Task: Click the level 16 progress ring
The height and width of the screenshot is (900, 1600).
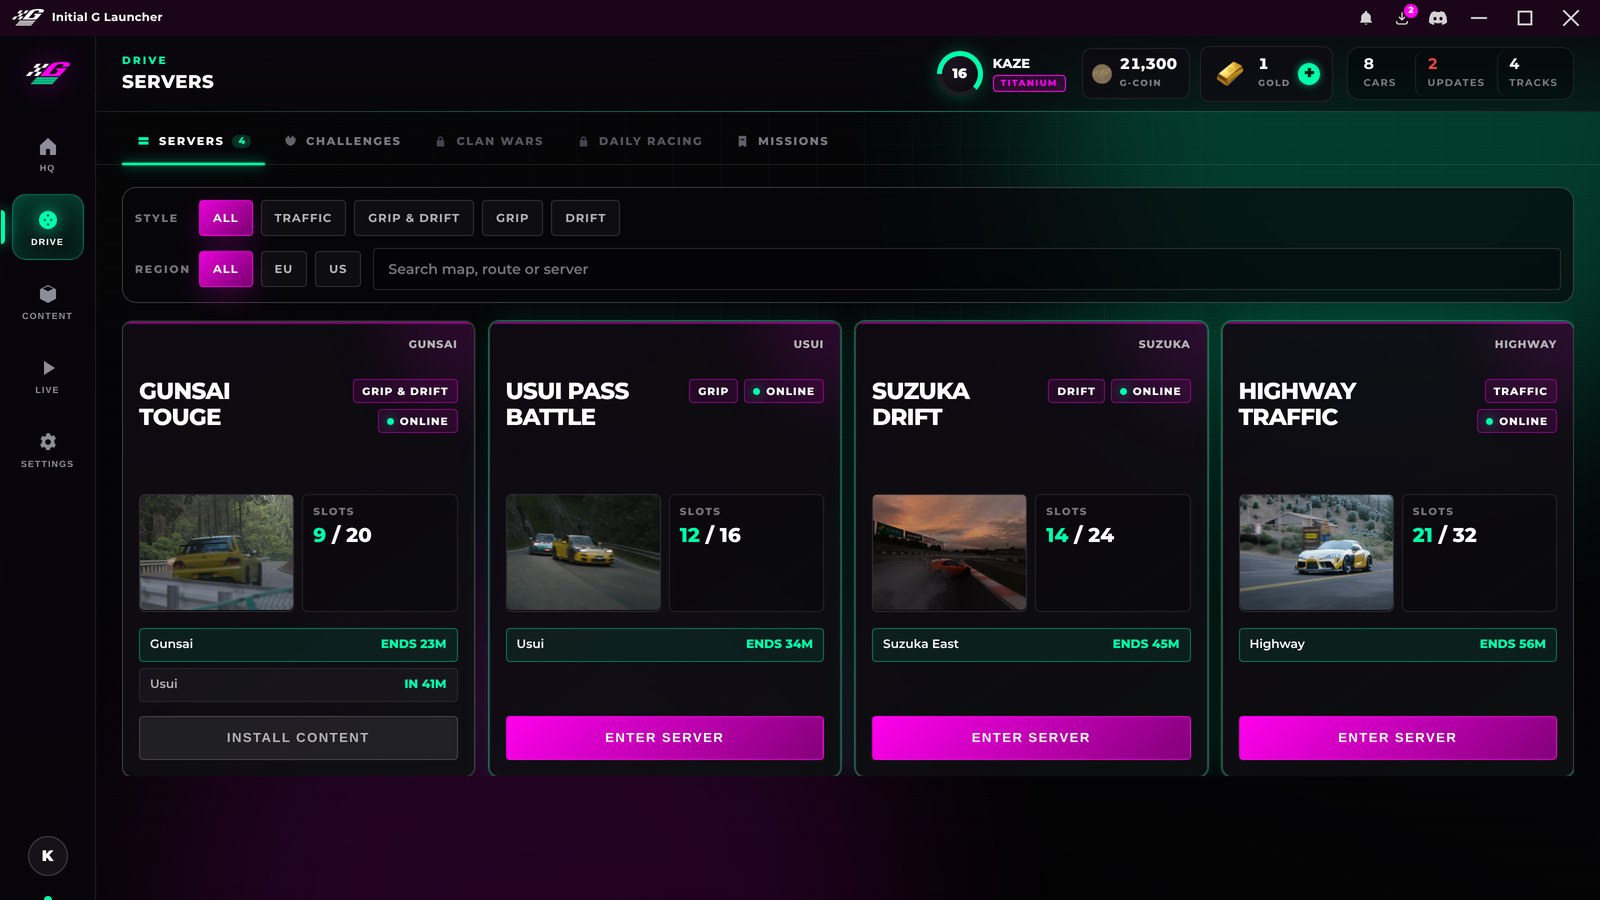Action: point(959,73)
